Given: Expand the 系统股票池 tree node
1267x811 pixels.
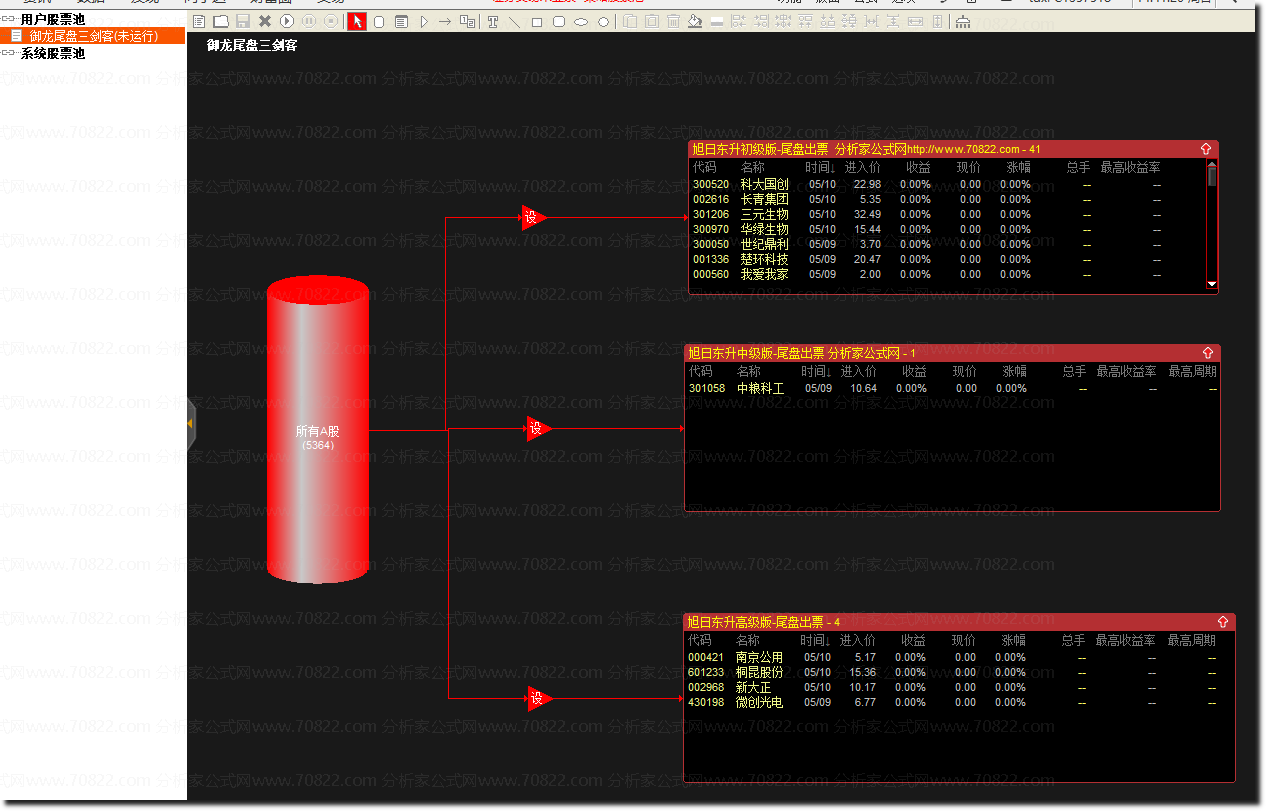Looking at the screenshot, I should coord(9,54).
